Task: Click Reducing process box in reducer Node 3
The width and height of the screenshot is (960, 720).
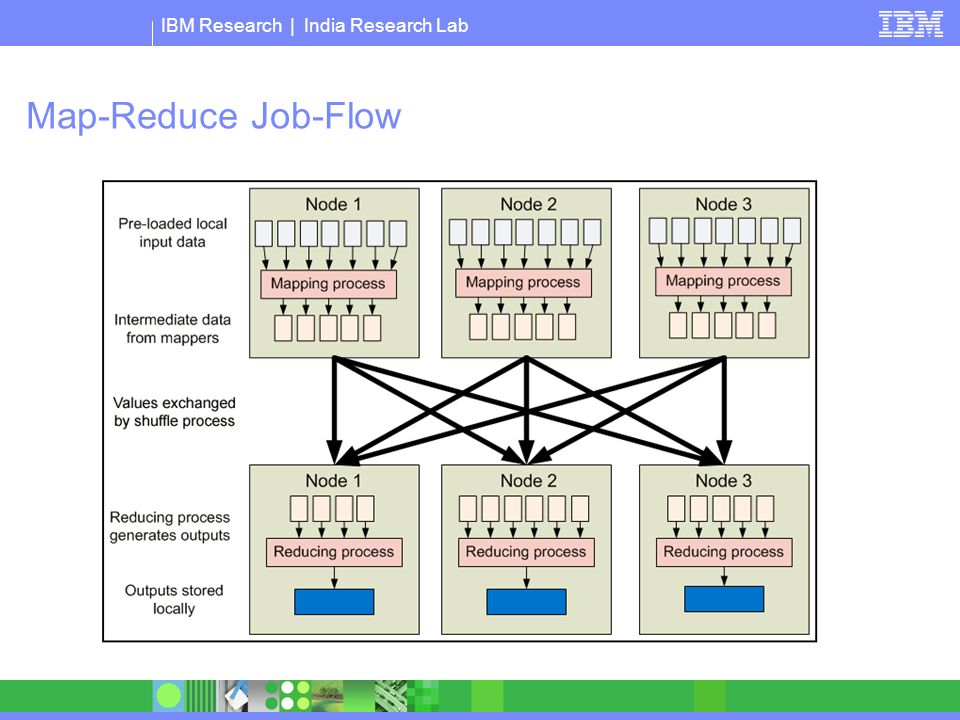Action: (724, 552)
